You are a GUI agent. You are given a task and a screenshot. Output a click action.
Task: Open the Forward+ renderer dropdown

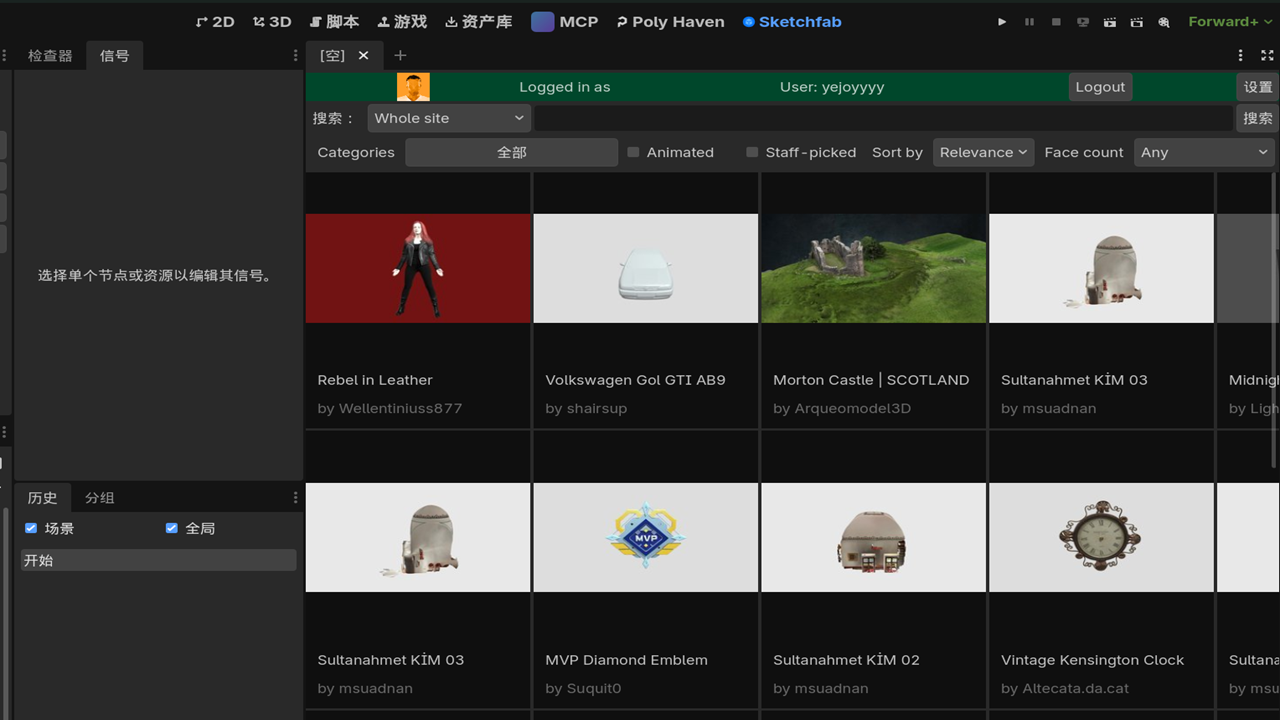click(1229, 22)
